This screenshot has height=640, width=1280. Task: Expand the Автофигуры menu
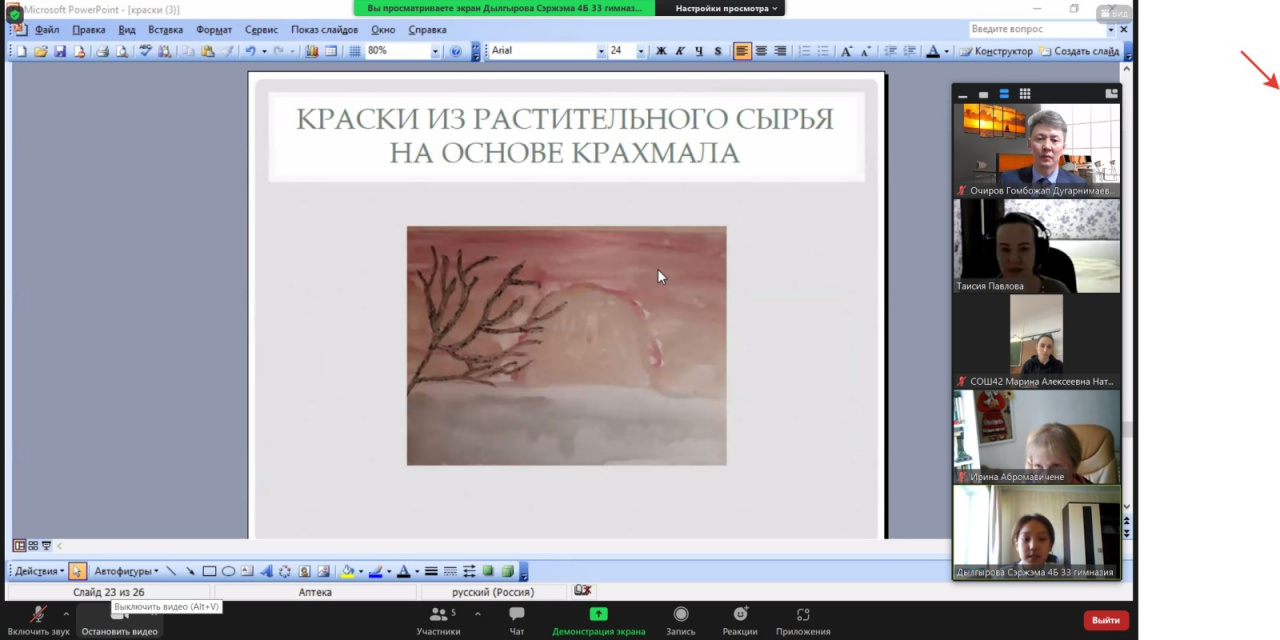click(x=126, y=571)
